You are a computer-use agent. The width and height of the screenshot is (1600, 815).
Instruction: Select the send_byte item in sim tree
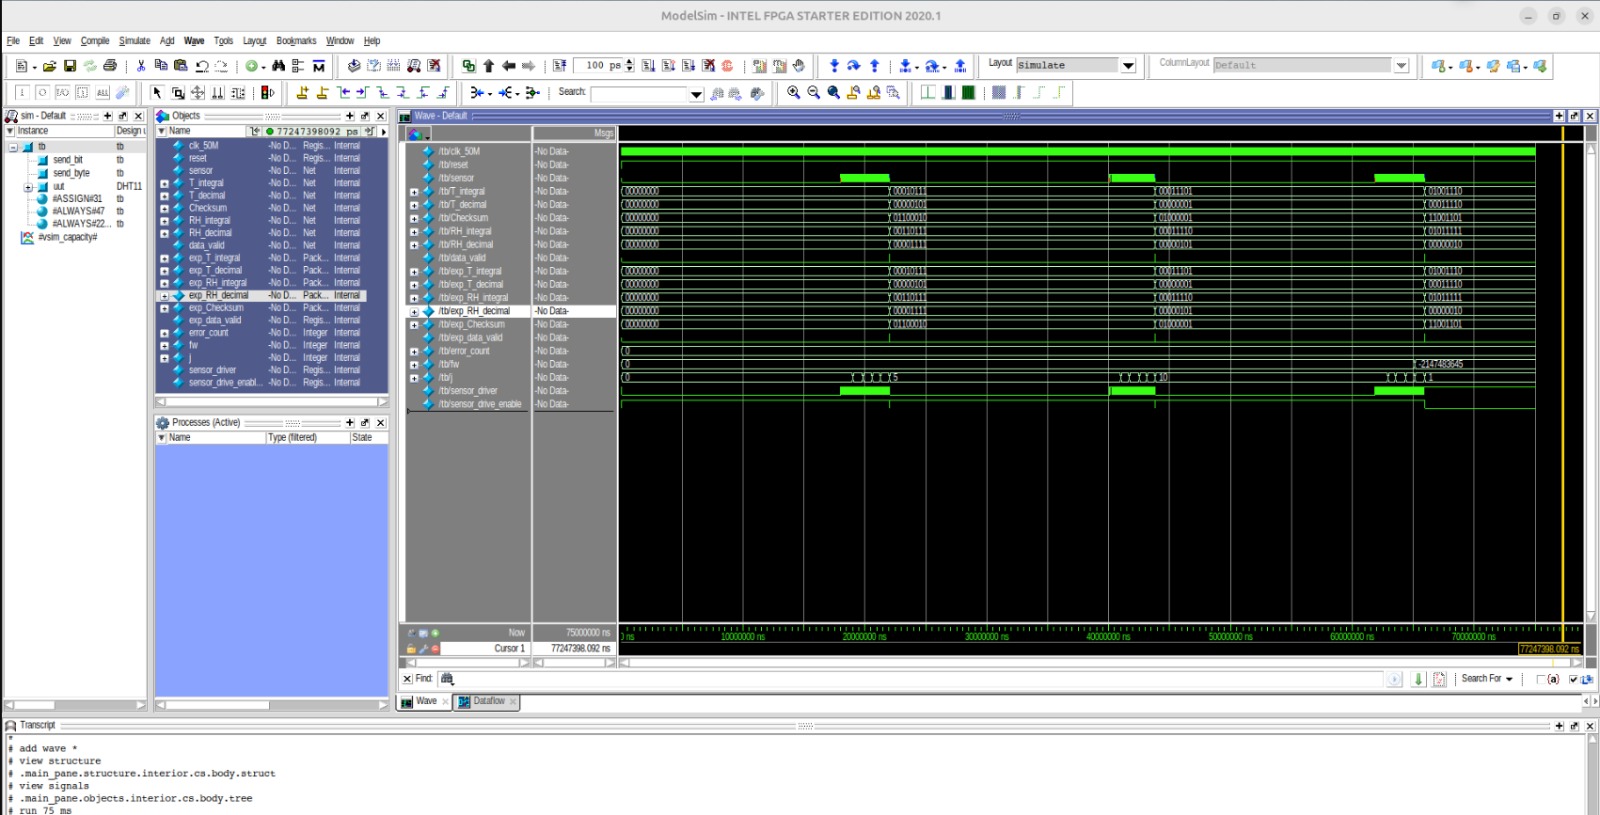[x=71, y=173]
